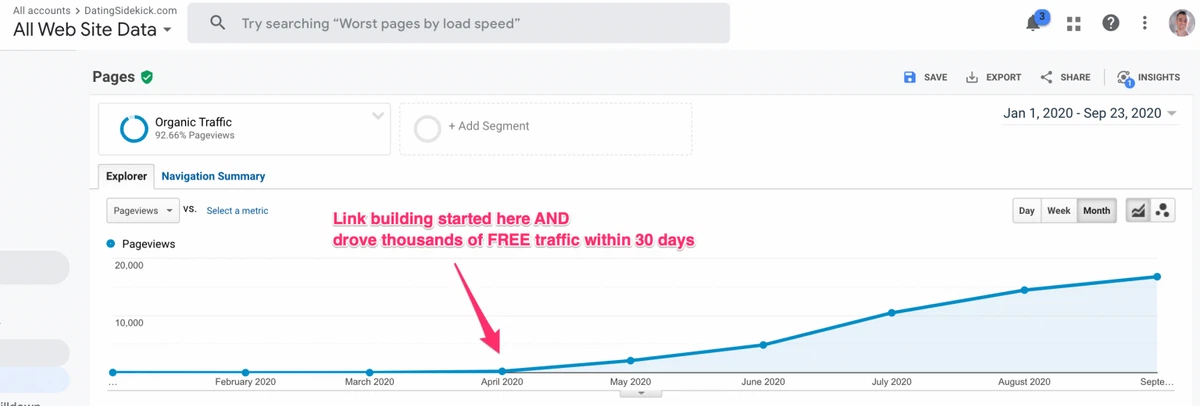Click the Export button

(993, 77)
